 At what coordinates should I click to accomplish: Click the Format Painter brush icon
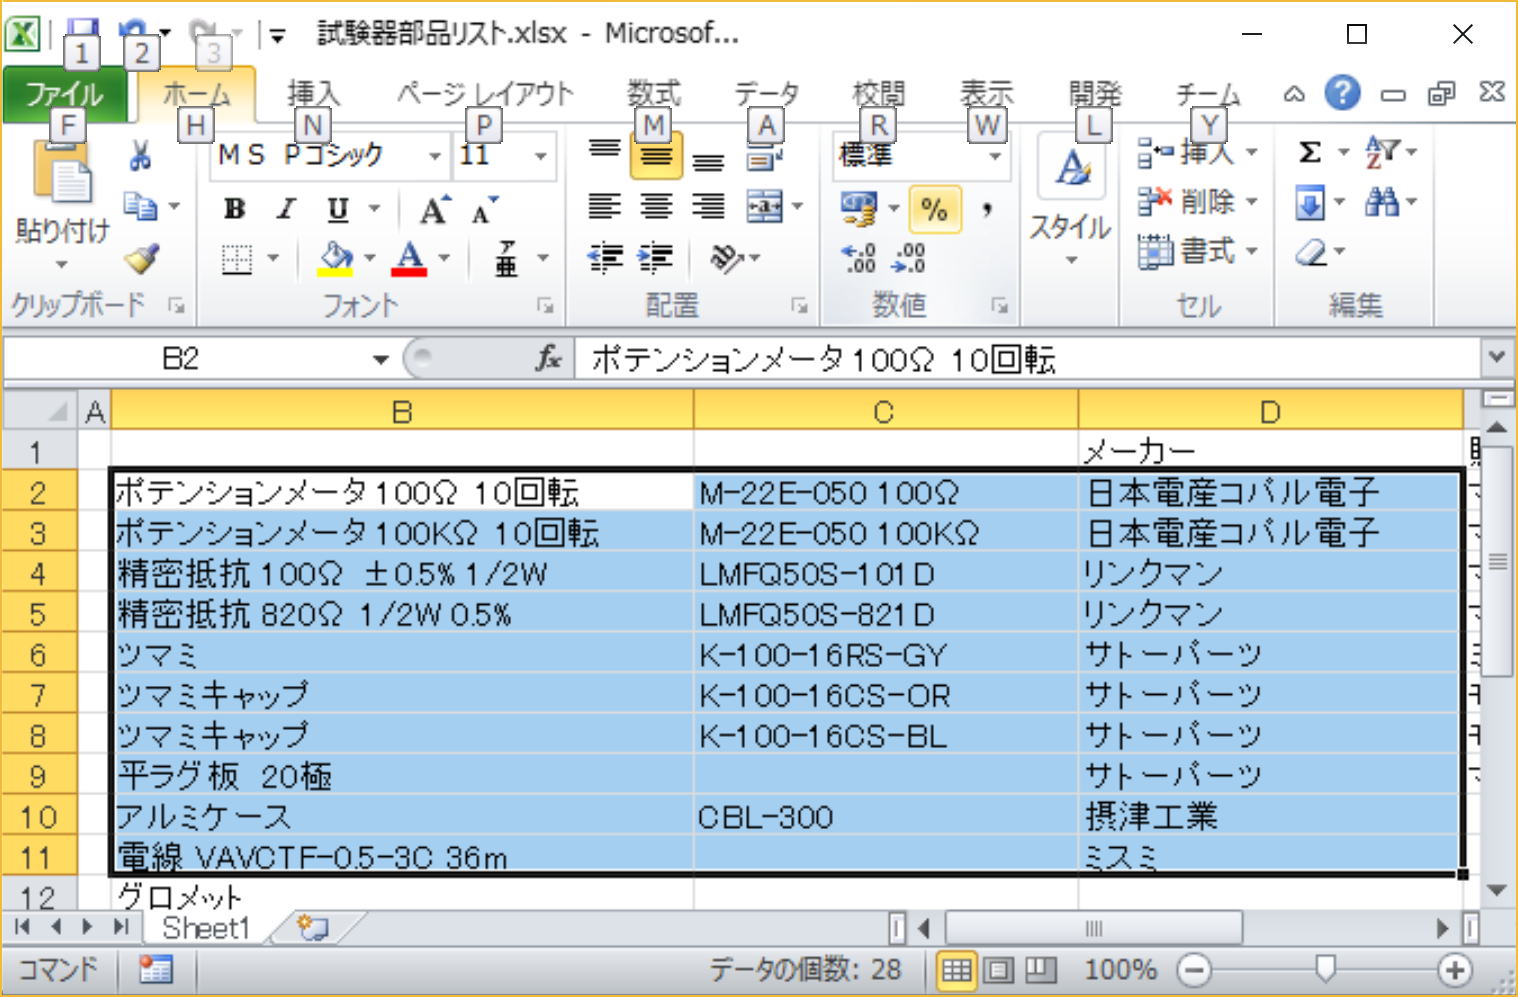pos(141,258)
